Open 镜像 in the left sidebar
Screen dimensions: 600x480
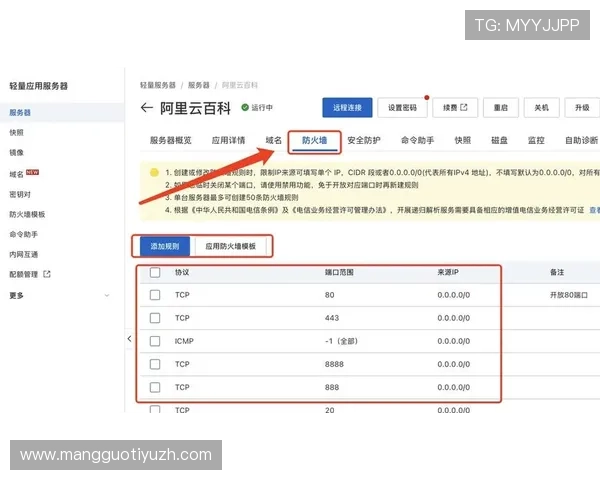point(16,152)
